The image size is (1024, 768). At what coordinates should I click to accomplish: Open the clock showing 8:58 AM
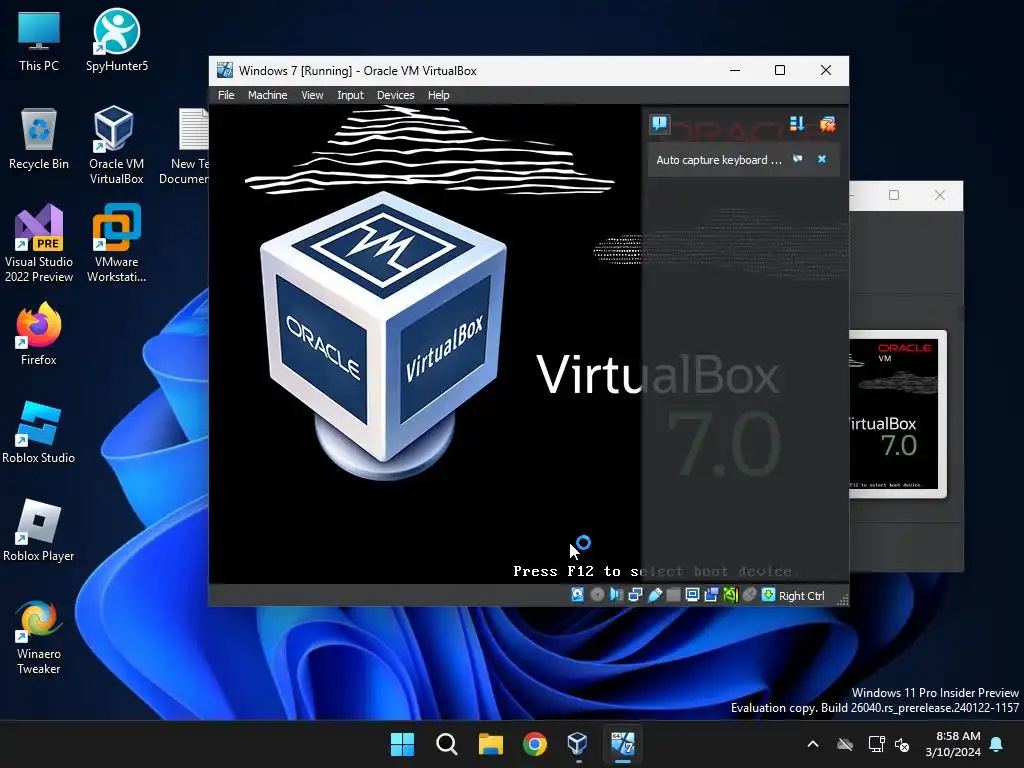(x=953, y=744)
